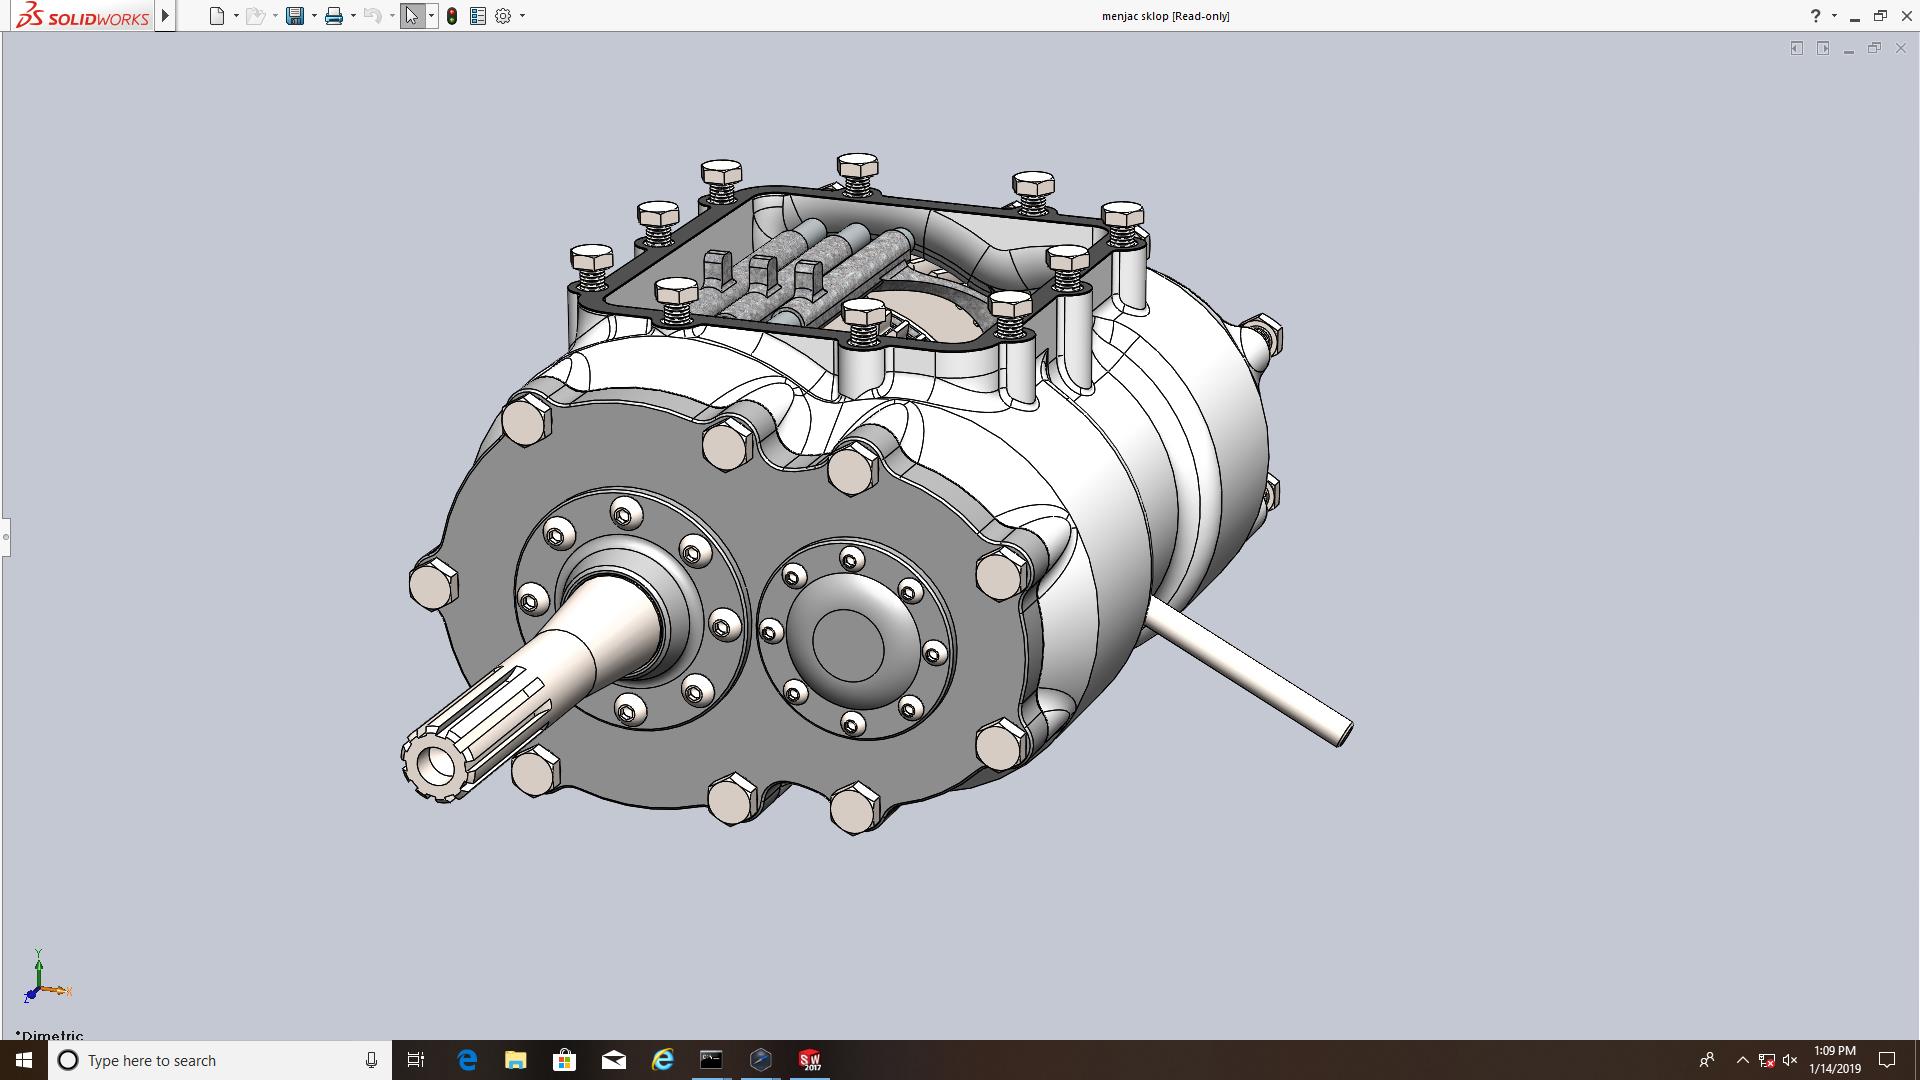Expand the SolidWorks menu arrow
This screenshot has height=1080, width=1920.
[166, 16]
